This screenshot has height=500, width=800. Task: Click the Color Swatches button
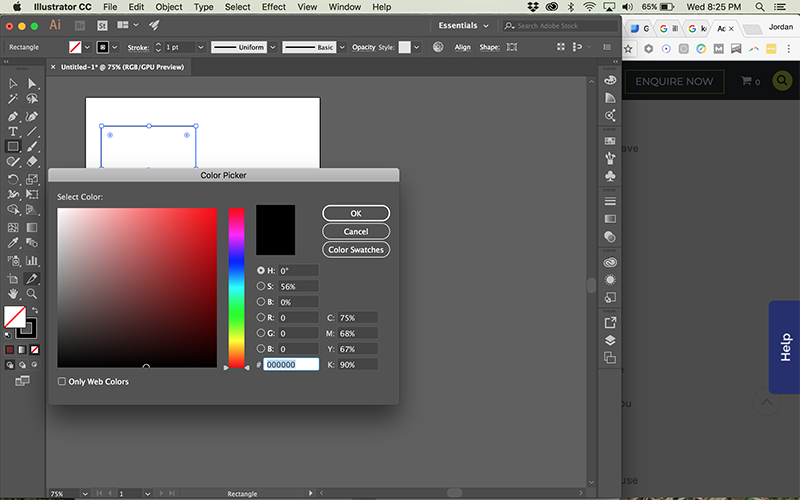coord(356,249)
